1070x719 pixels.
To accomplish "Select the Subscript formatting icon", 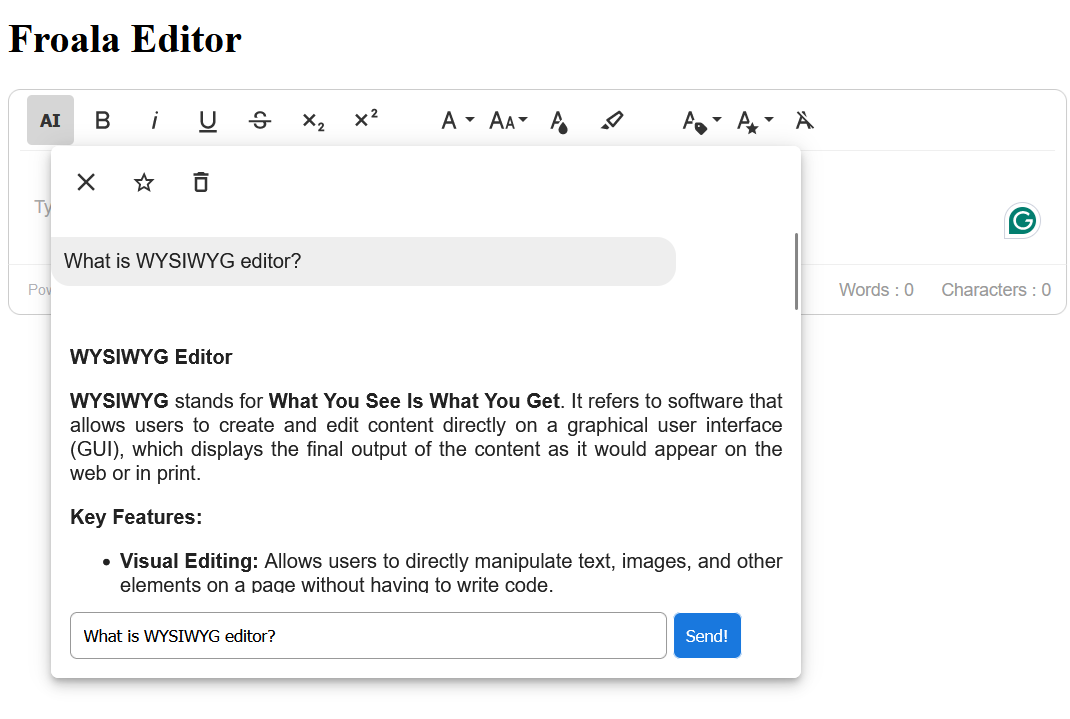I will [312, 120].
